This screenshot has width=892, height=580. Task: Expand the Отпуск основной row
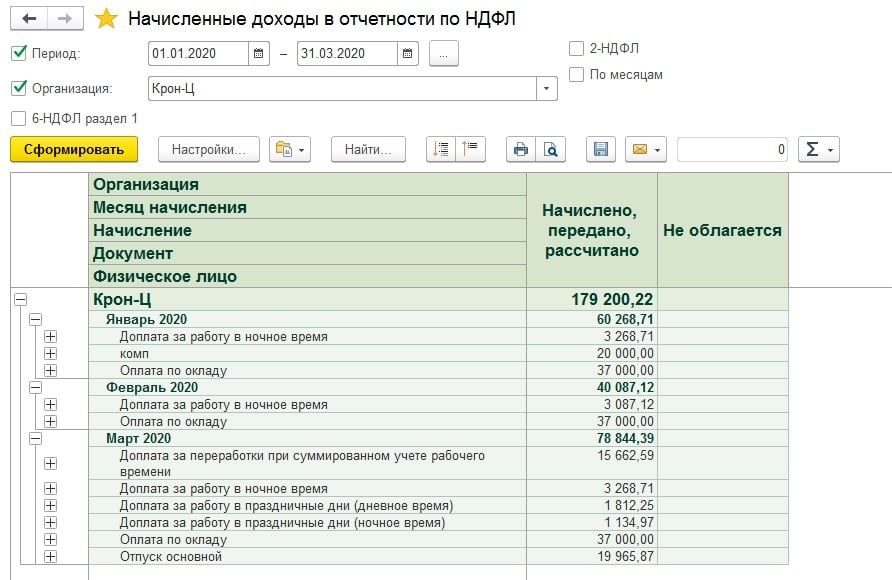click(50, 556)
